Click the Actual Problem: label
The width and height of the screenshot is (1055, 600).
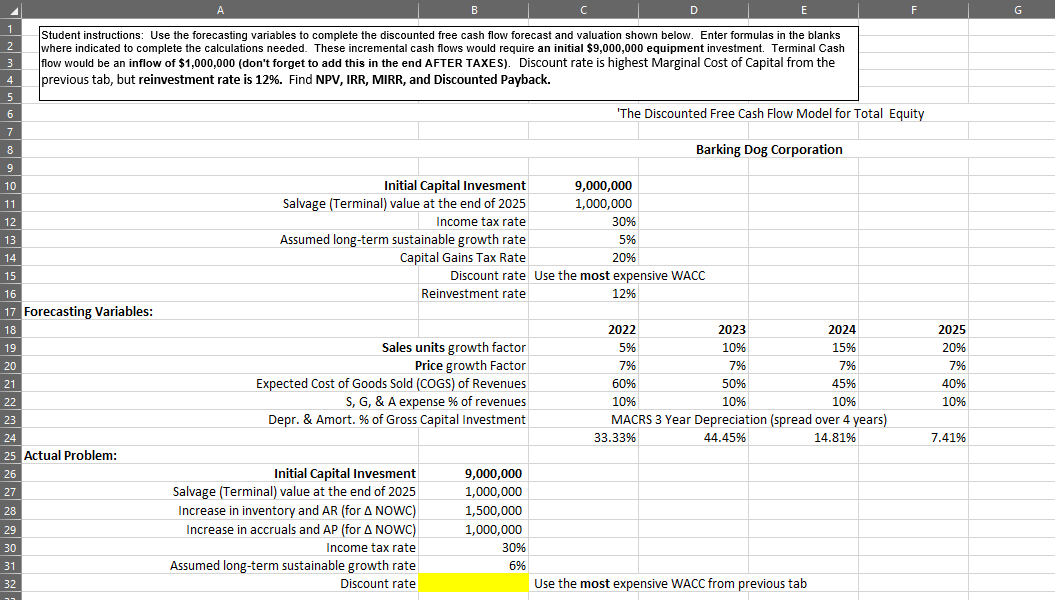[x=71, y=455]
